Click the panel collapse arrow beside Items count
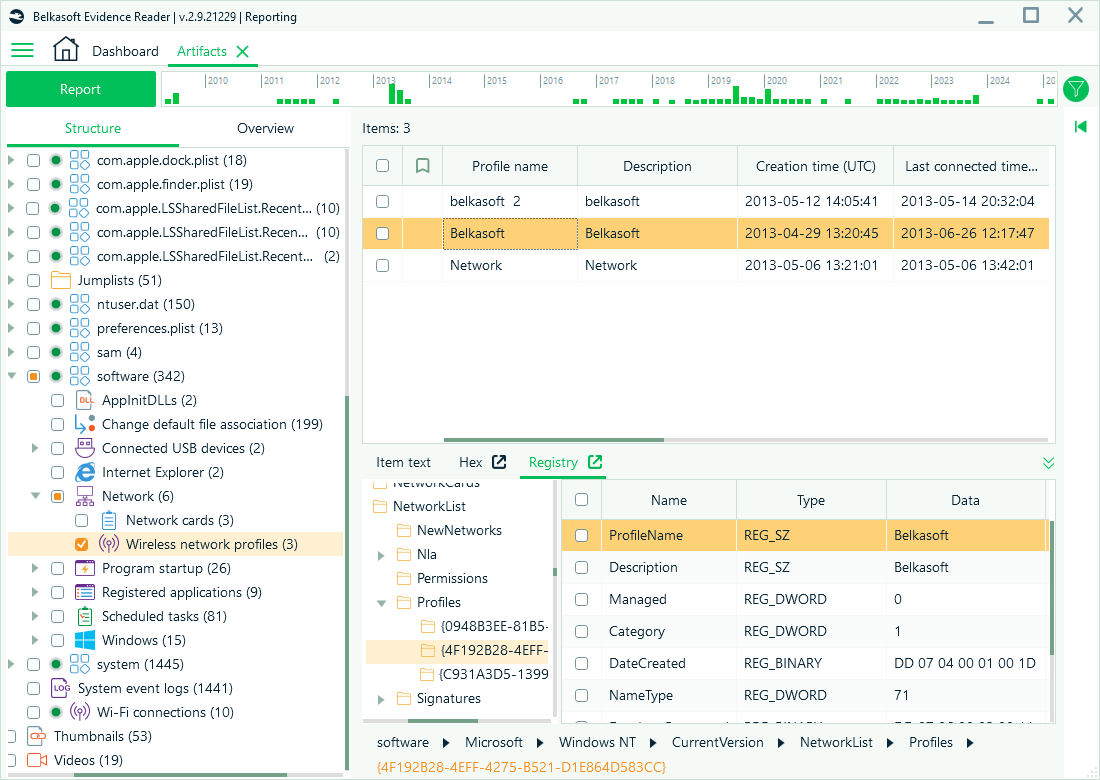The width and height of the screenshot is (1100, 780). click(x=1080, y=127)
